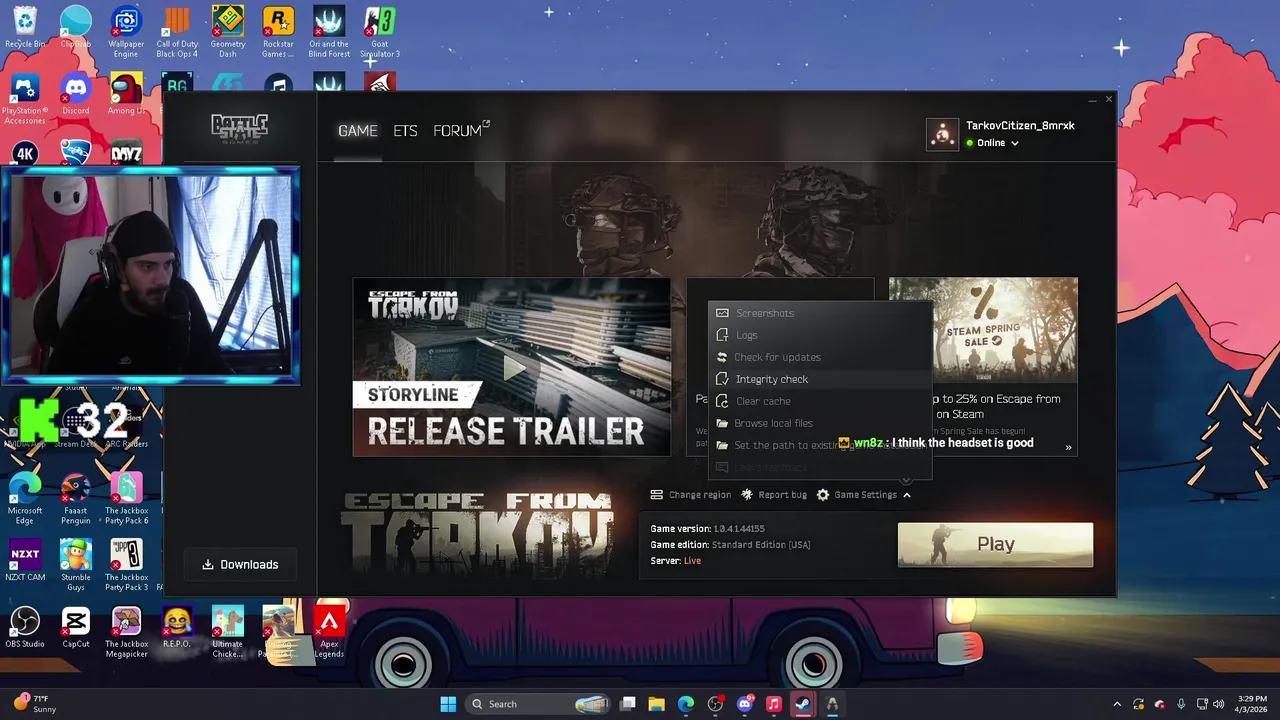Click the Battlestate Games logo
1280x720 pixels.
pyautogui.click(x=240, y=129)
